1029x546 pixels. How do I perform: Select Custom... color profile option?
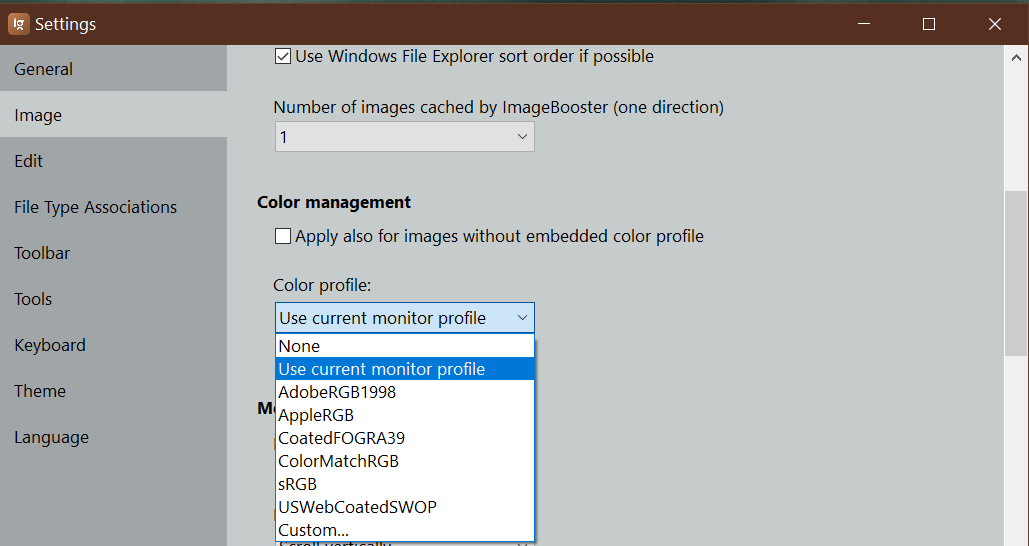point(405,530)
